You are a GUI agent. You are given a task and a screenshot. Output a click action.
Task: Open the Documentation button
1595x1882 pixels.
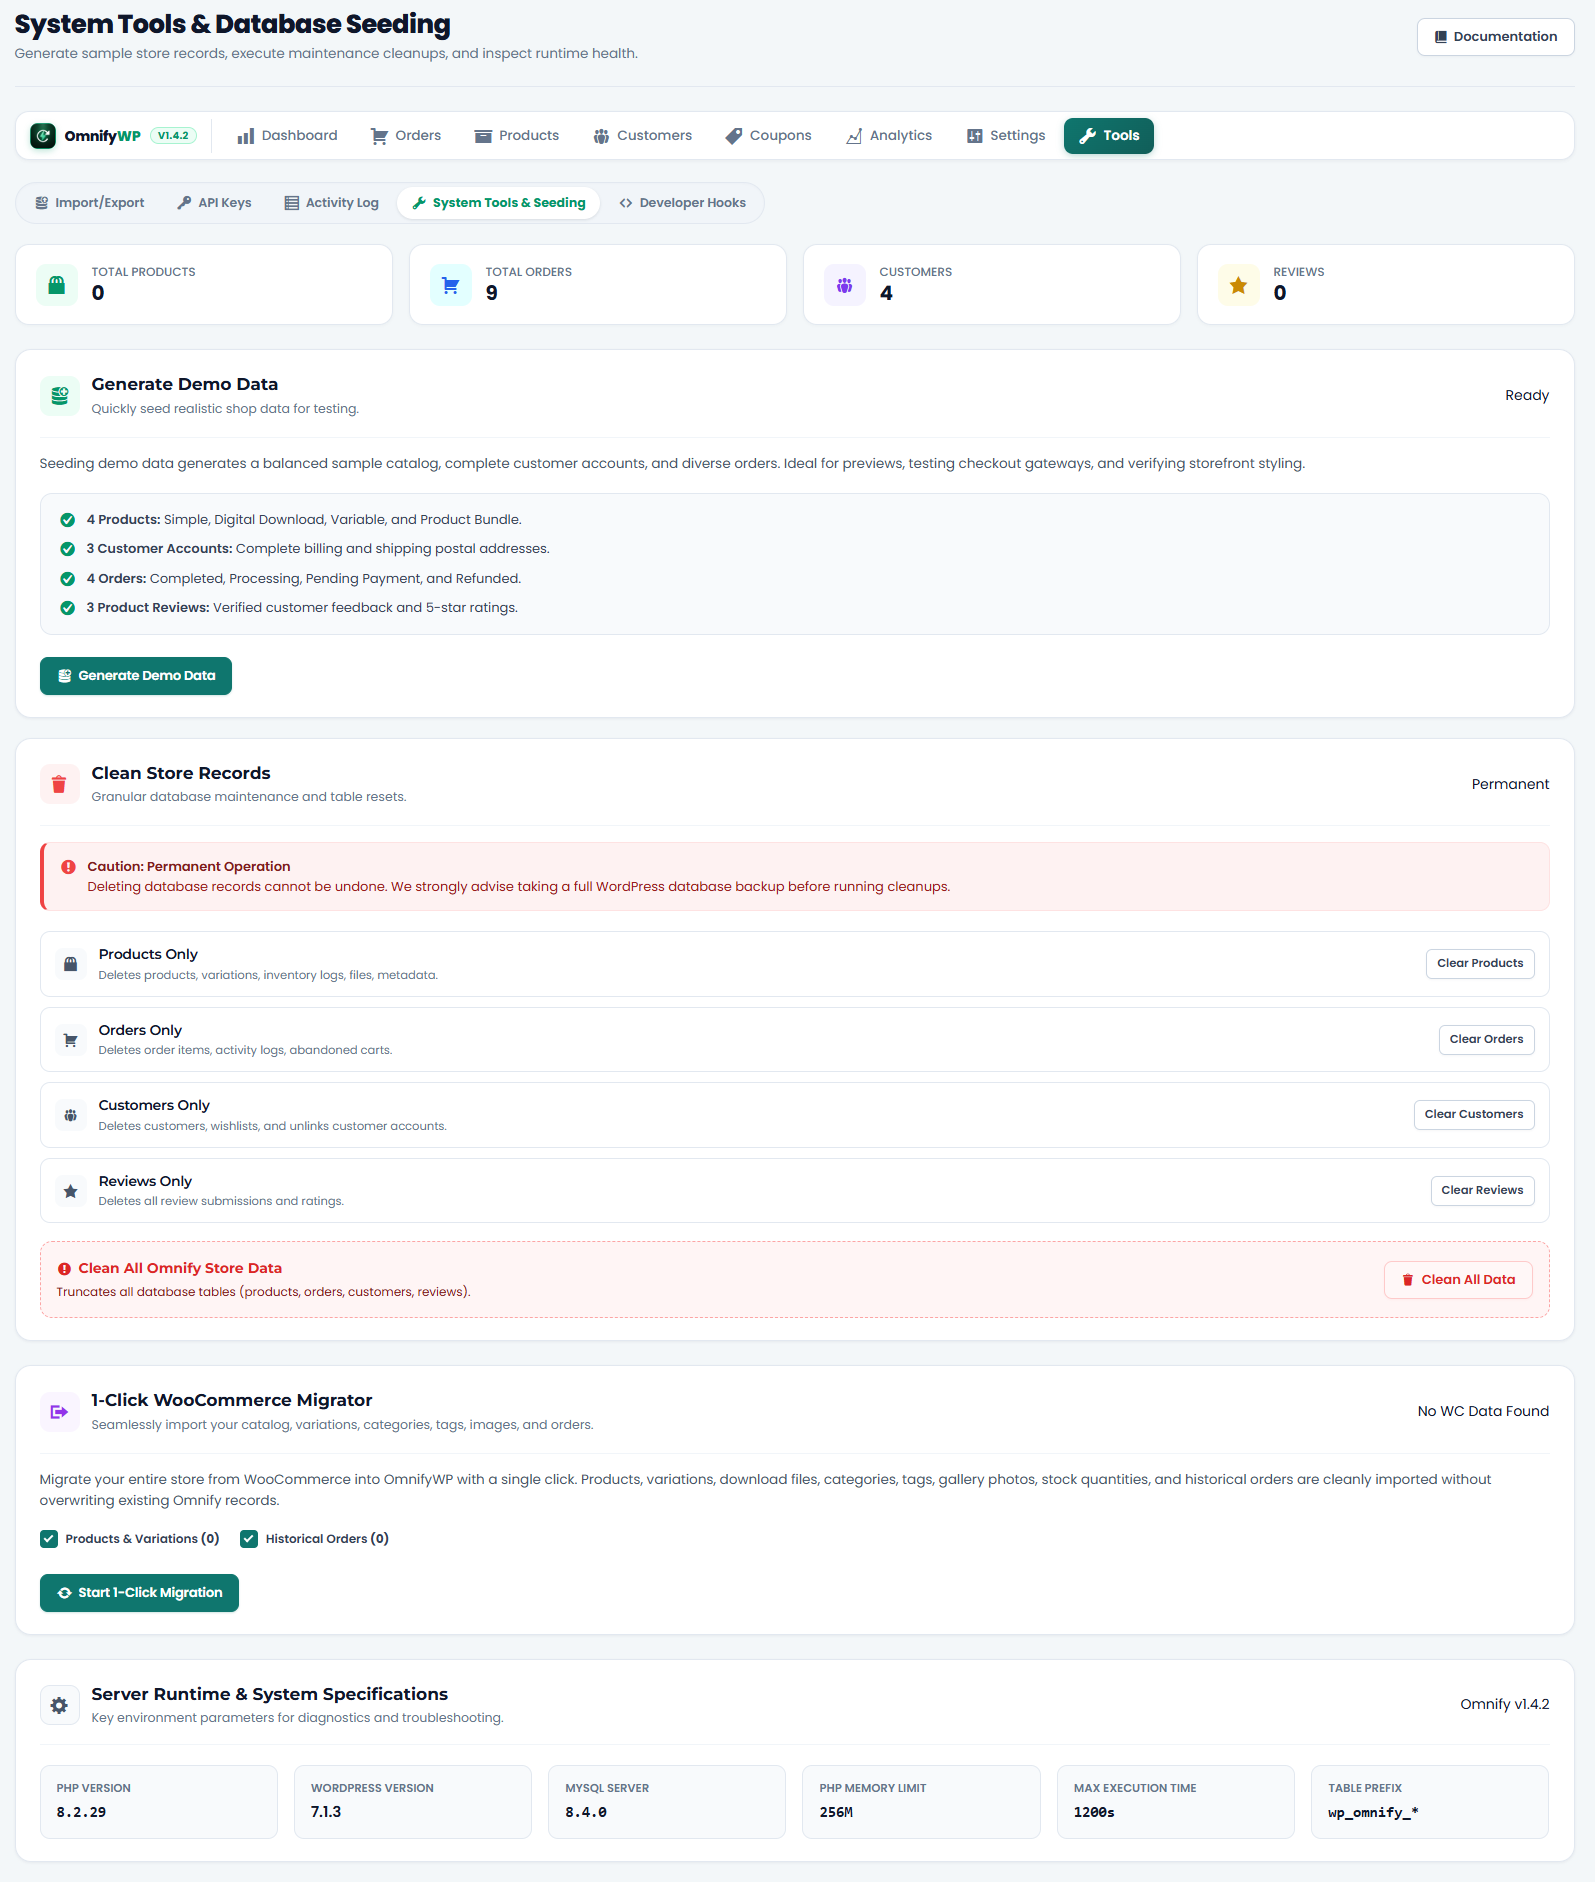1495,37
